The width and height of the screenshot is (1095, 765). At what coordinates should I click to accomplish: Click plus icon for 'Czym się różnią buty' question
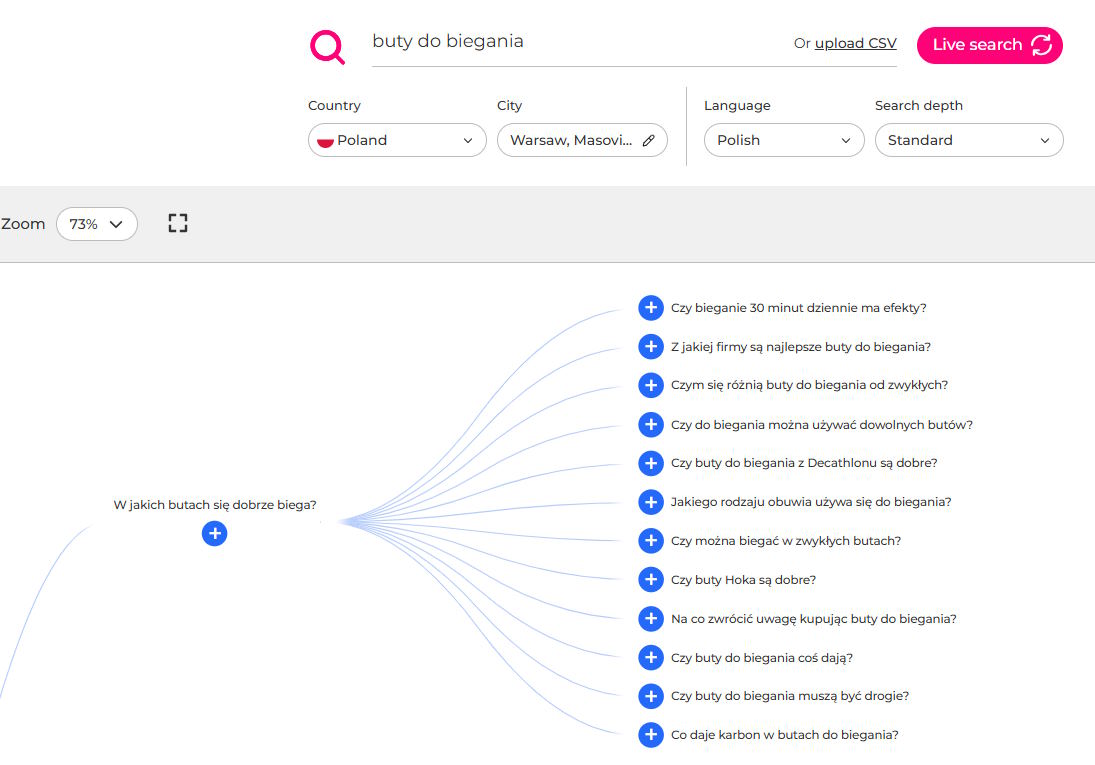[x=651, y=385]
